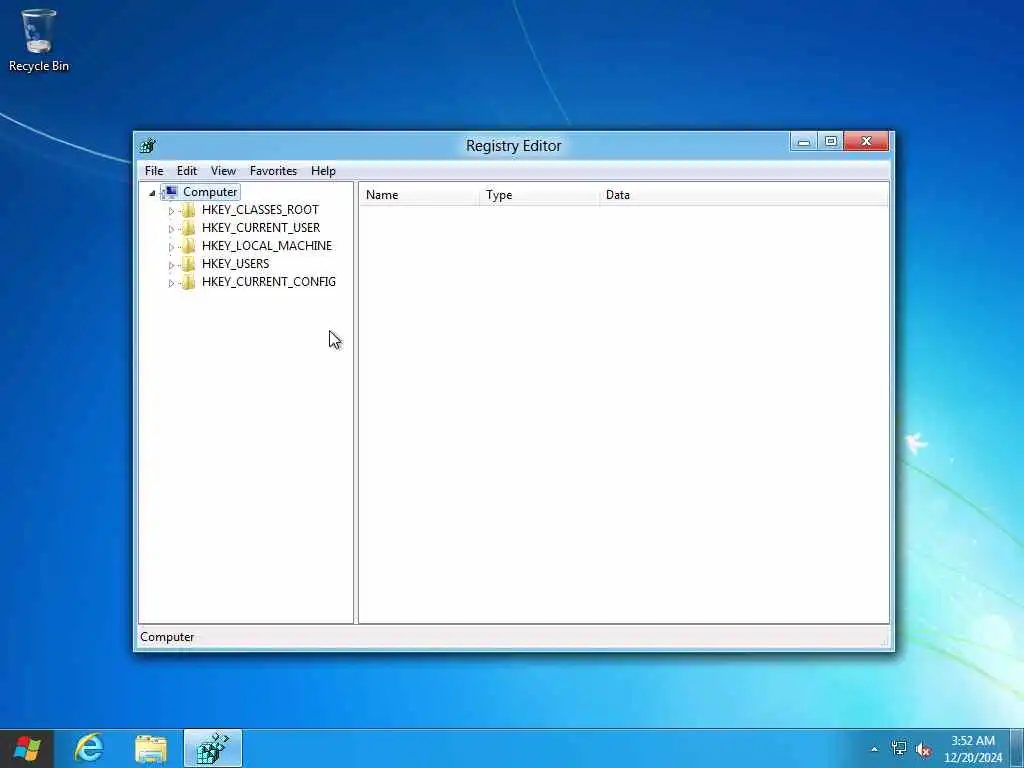The width and height of the screenshot is (1024, 768).
Task: Click the HKEY_USERS folder icon
Action: (x=188, y=264)
